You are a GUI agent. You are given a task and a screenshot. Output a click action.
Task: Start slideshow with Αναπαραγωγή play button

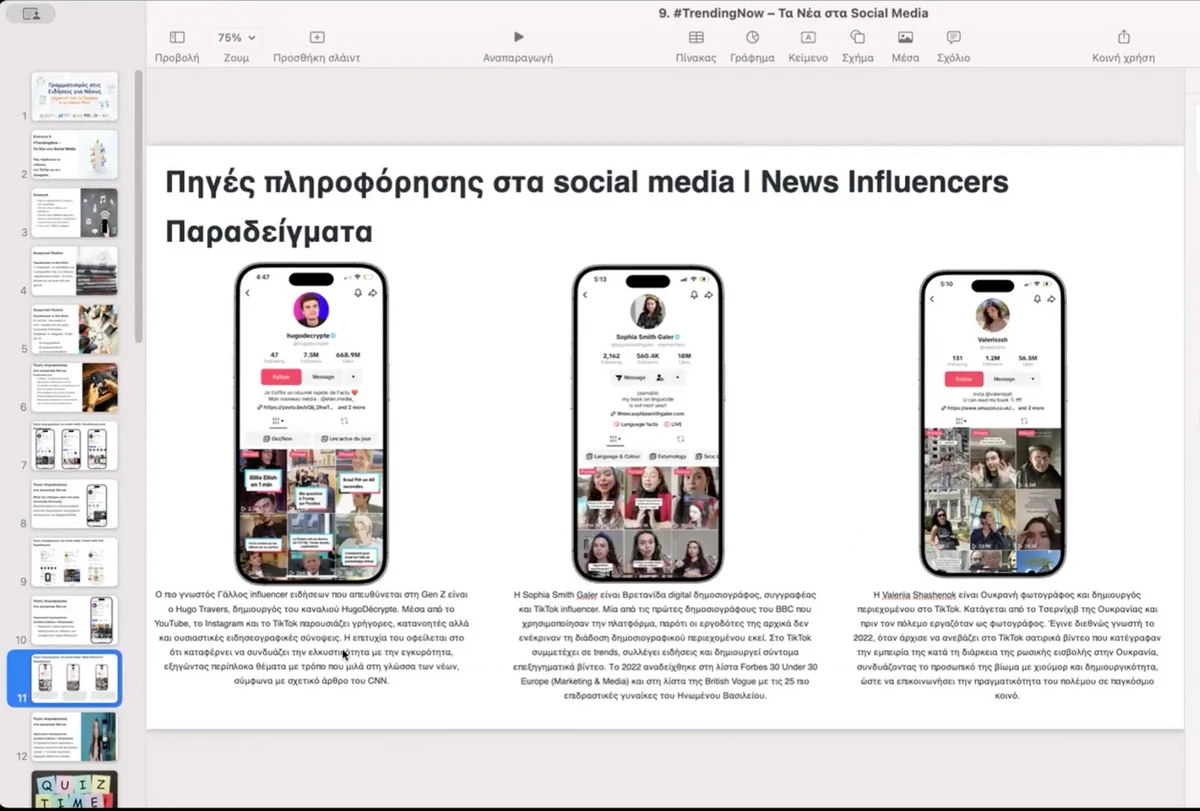pos(518,38)
